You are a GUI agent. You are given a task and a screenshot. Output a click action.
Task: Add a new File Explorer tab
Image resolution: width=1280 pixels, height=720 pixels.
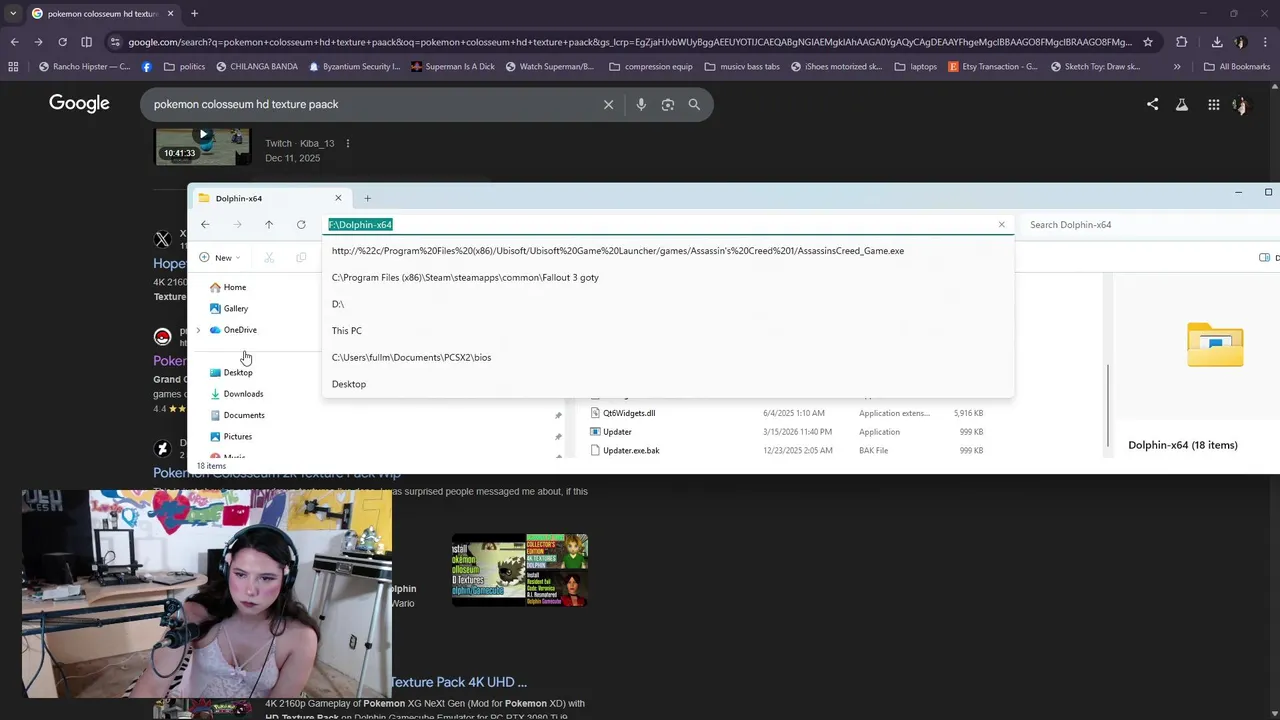tap(367, 198)
